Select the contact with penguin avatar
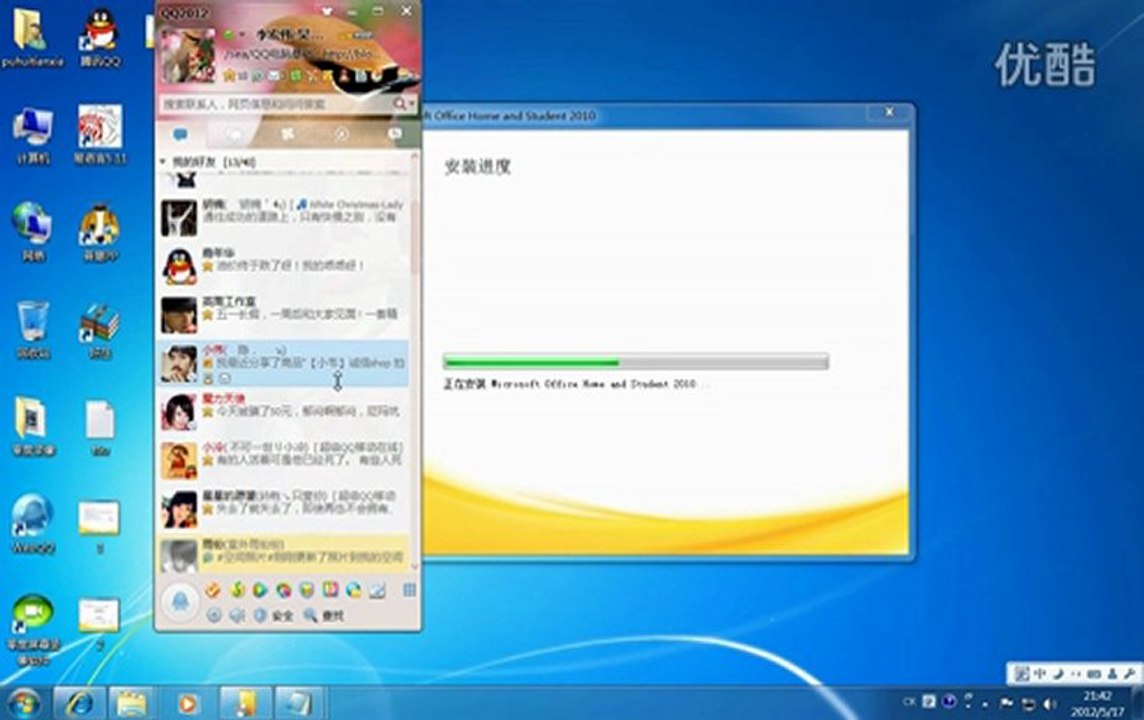This screenshot has height=720, width=1144. pos(283,266)
